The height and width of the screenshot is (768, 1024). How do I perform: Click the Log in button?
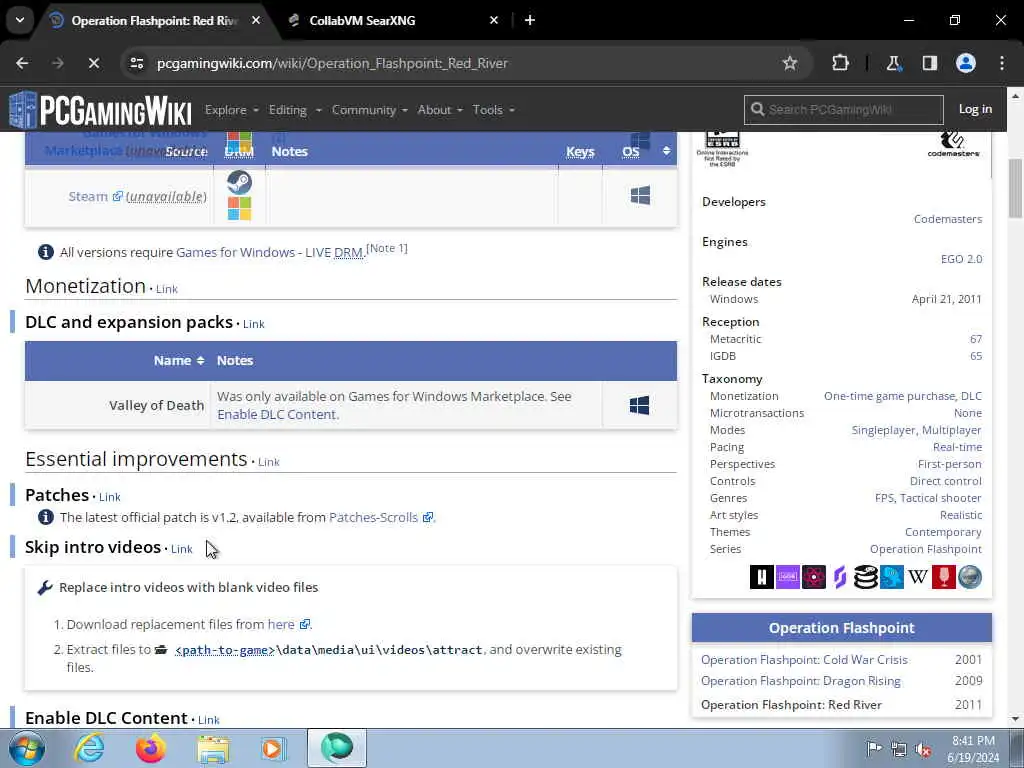click(975, 109)
